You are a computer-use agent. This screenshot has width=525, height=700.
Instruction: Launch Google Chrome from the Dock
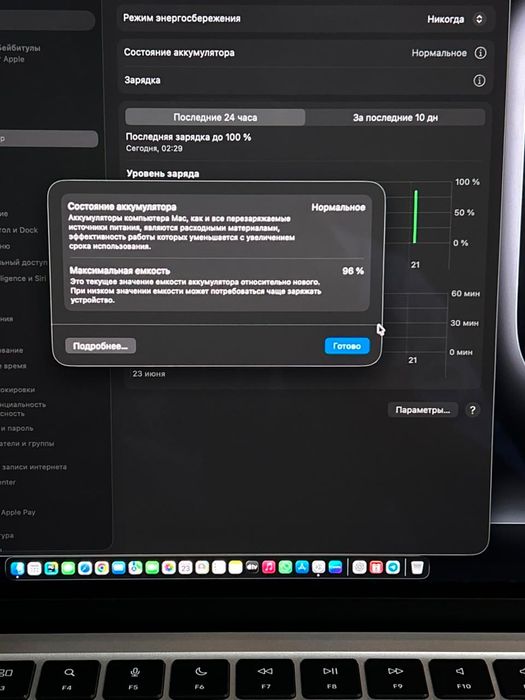102,568
